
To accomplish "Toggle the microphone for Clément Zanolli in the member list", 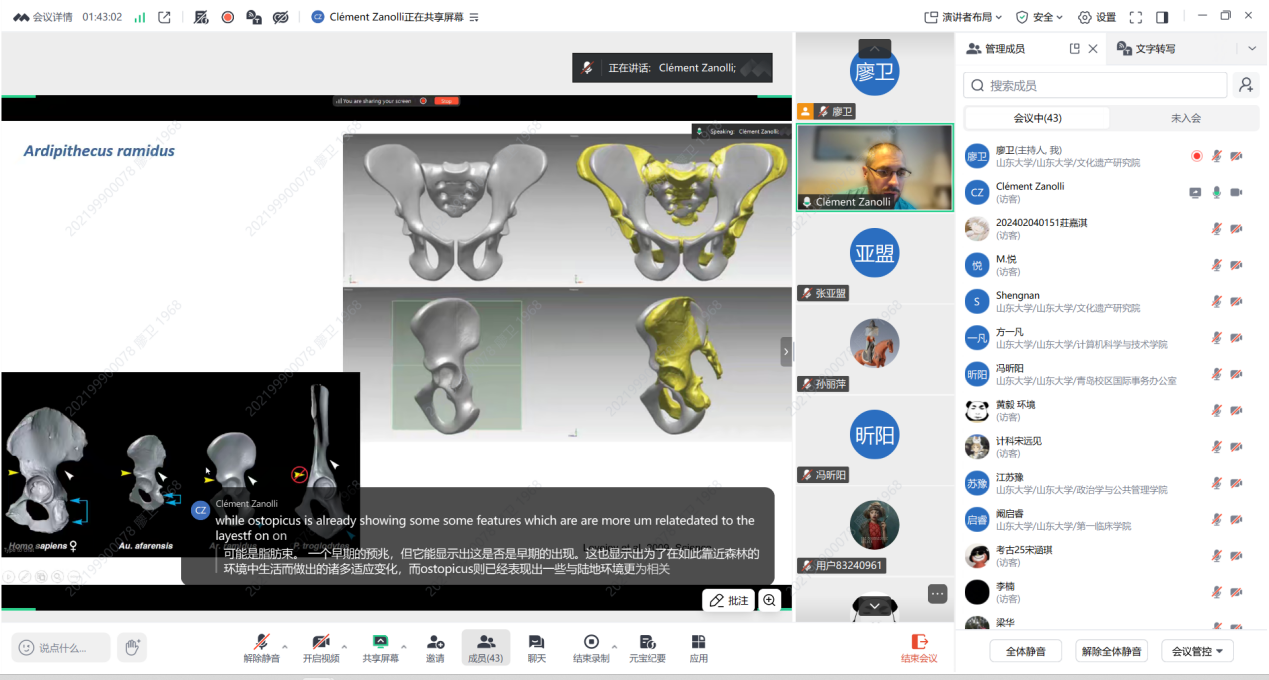I will [1217, 192].
